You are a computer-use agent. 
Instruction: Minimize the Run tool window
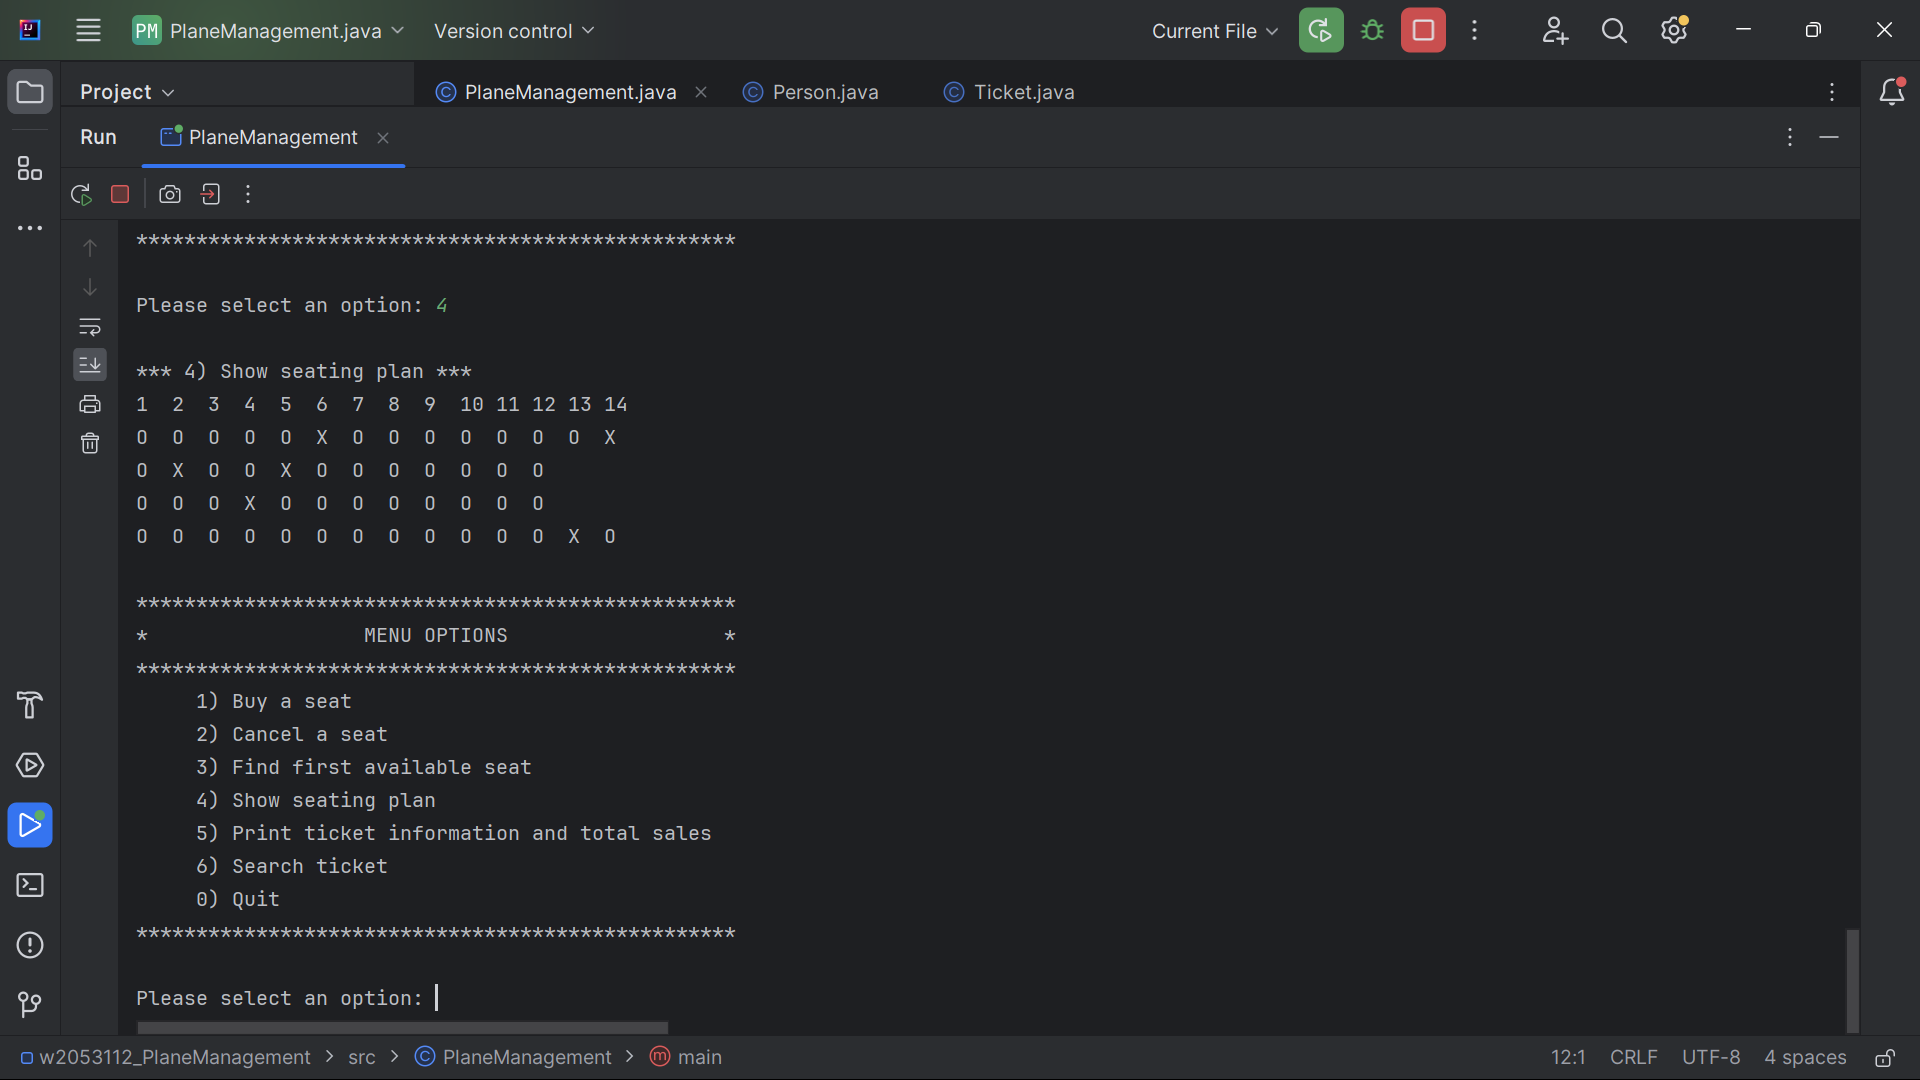pos(1829,137)
